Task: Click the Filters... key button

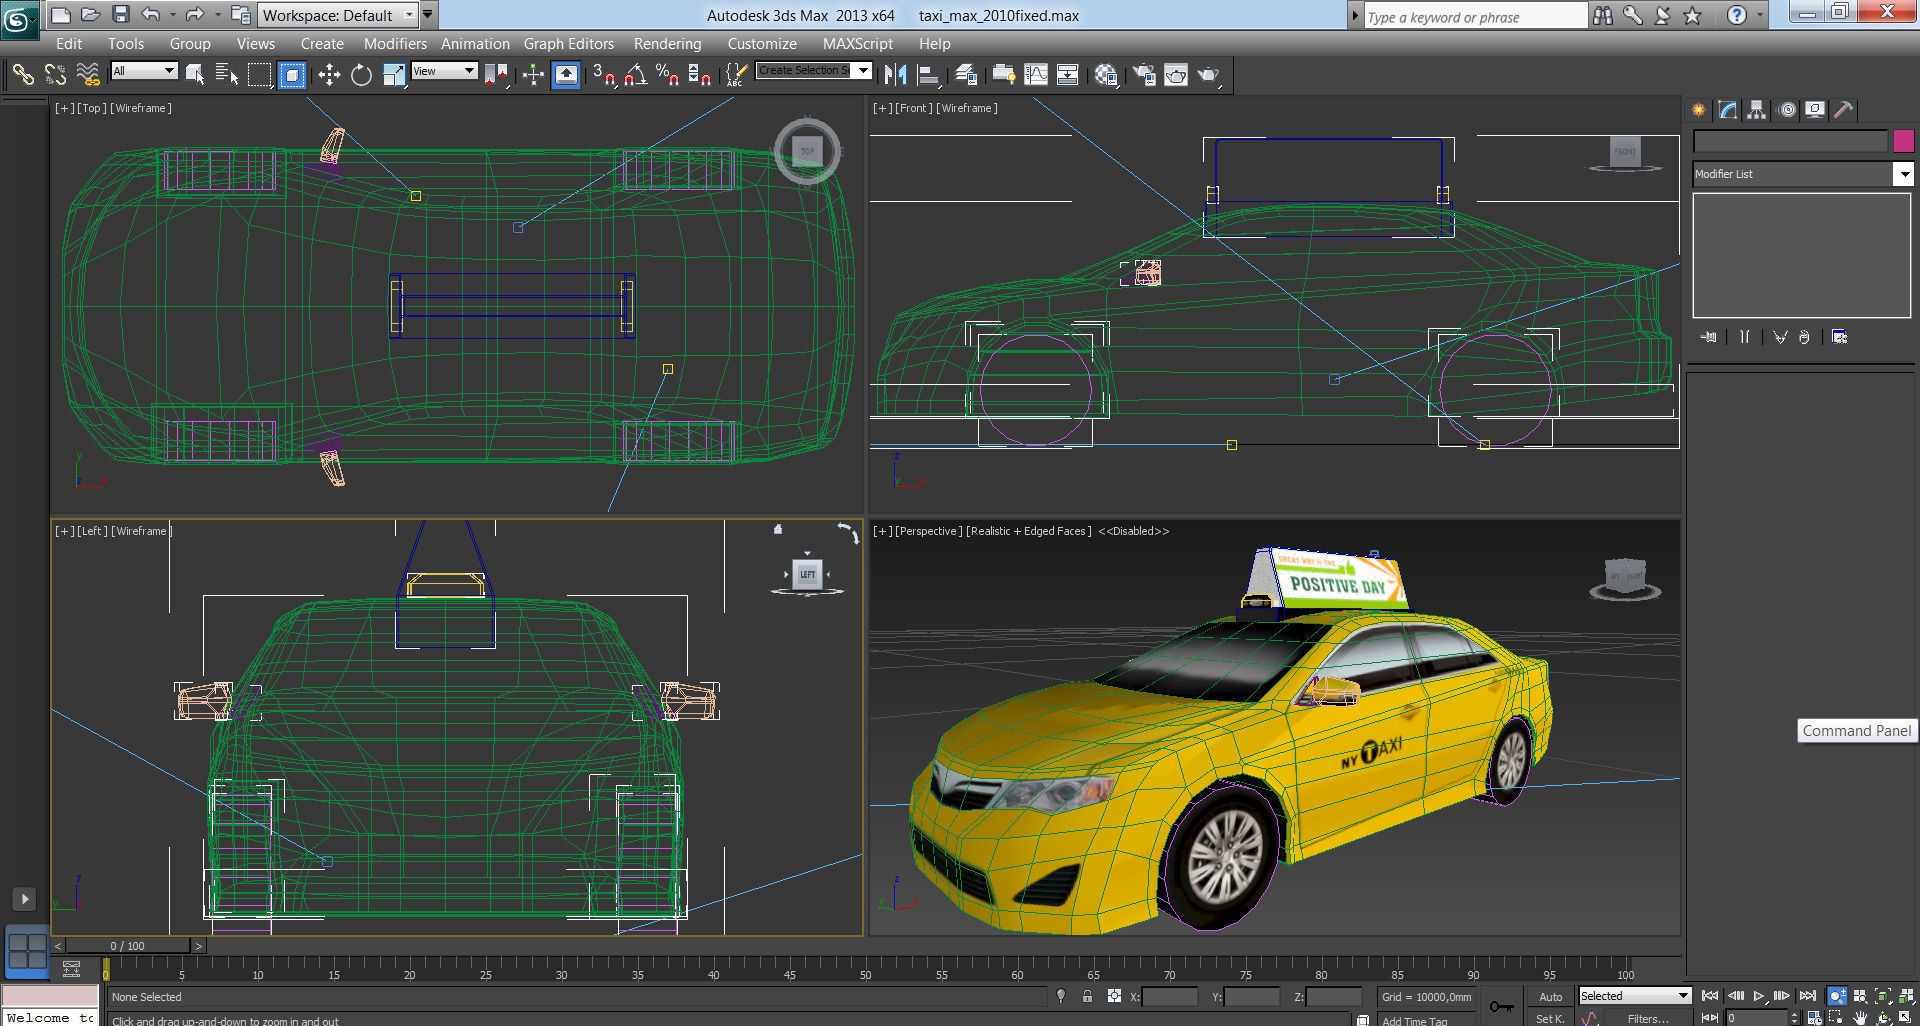Action: tap(1647, 1018)
